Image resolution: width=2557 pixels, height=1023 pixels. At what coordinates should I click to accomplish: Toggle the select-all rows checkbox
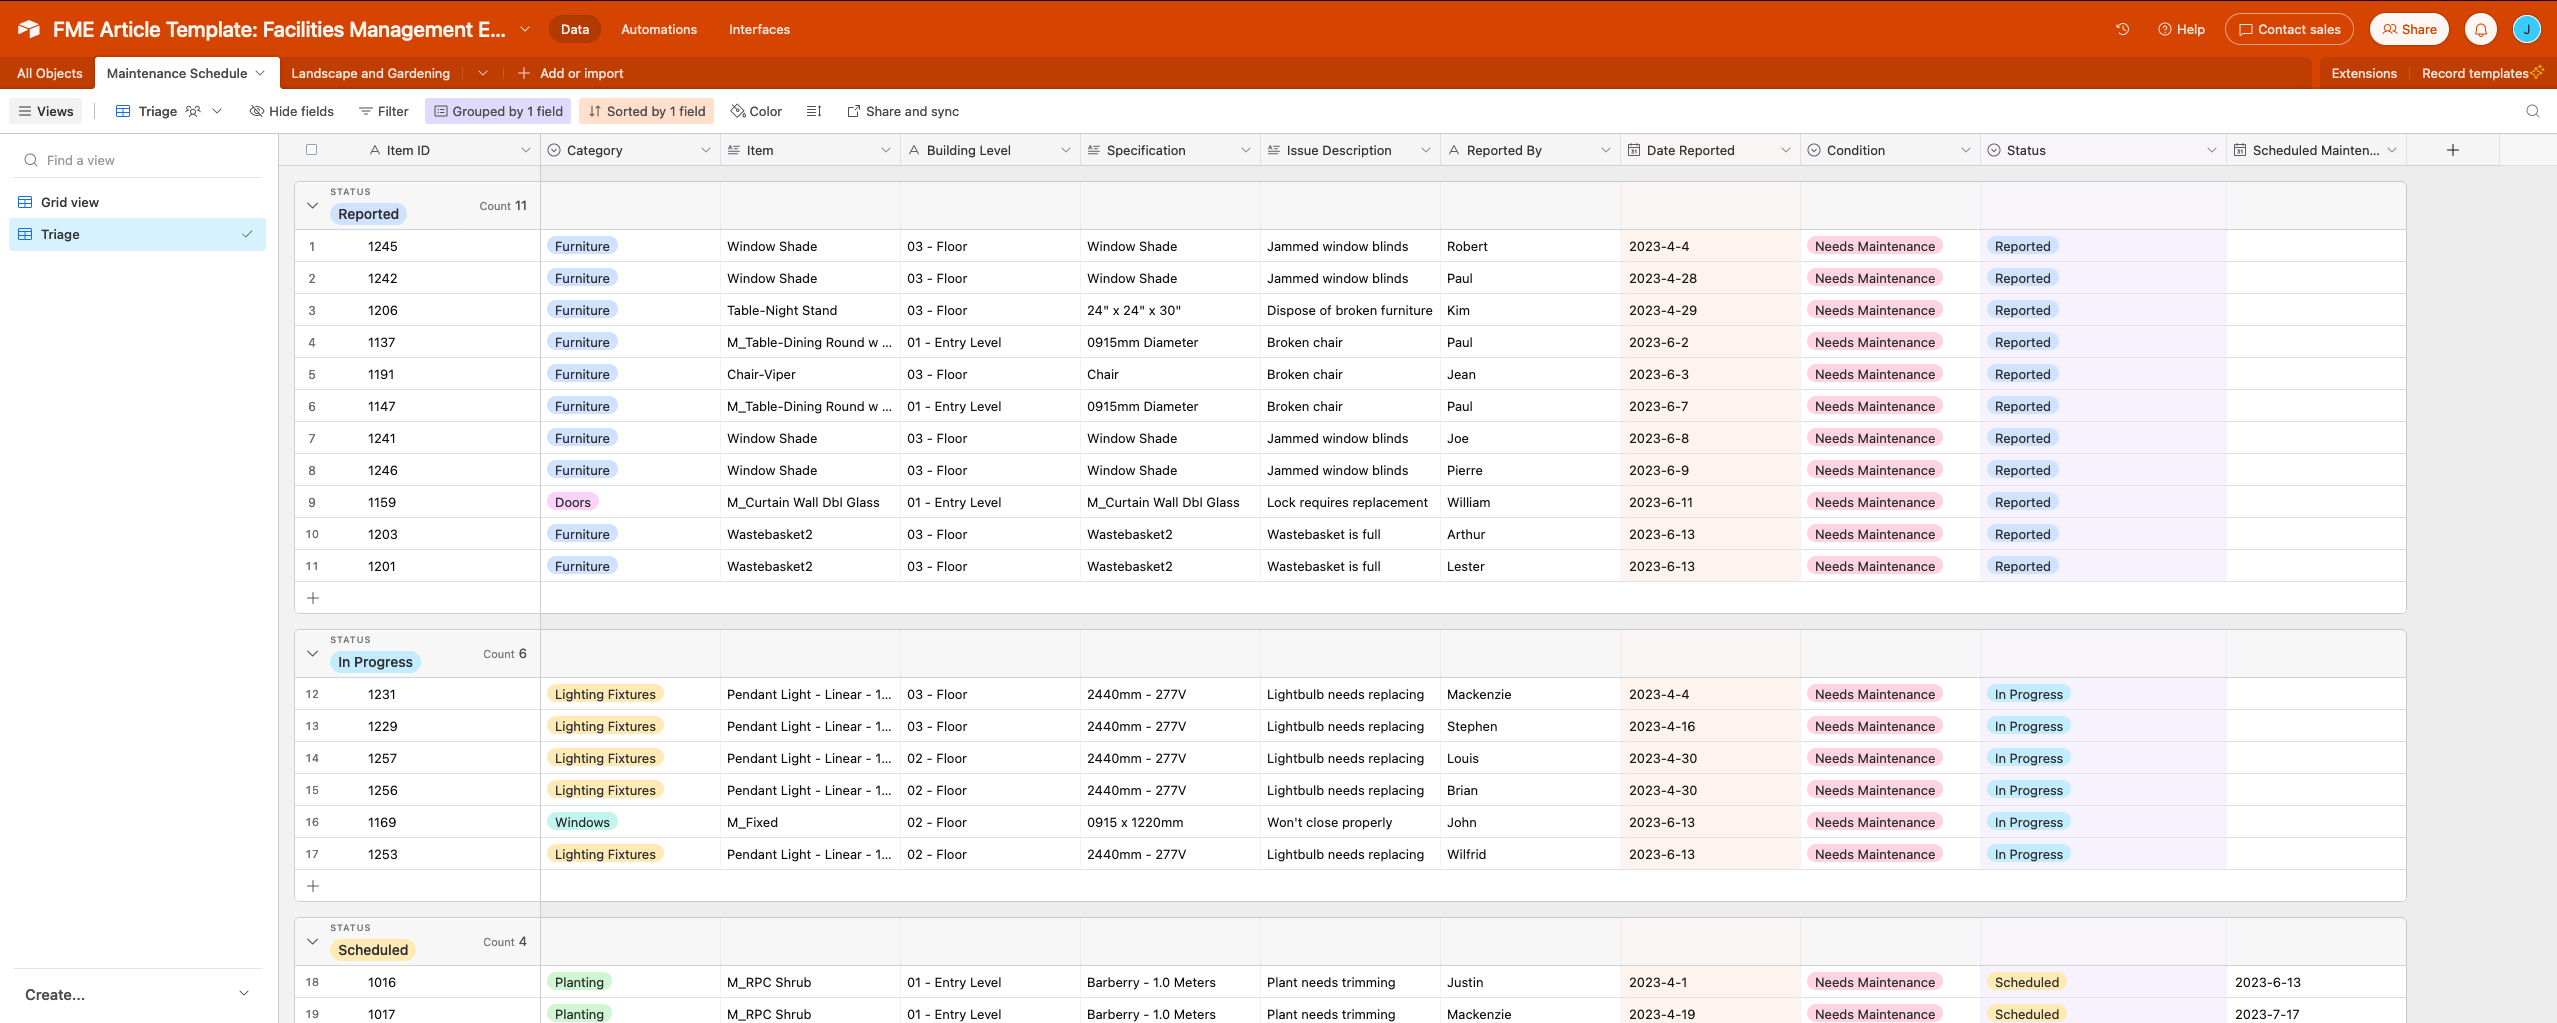pos(311,150)
